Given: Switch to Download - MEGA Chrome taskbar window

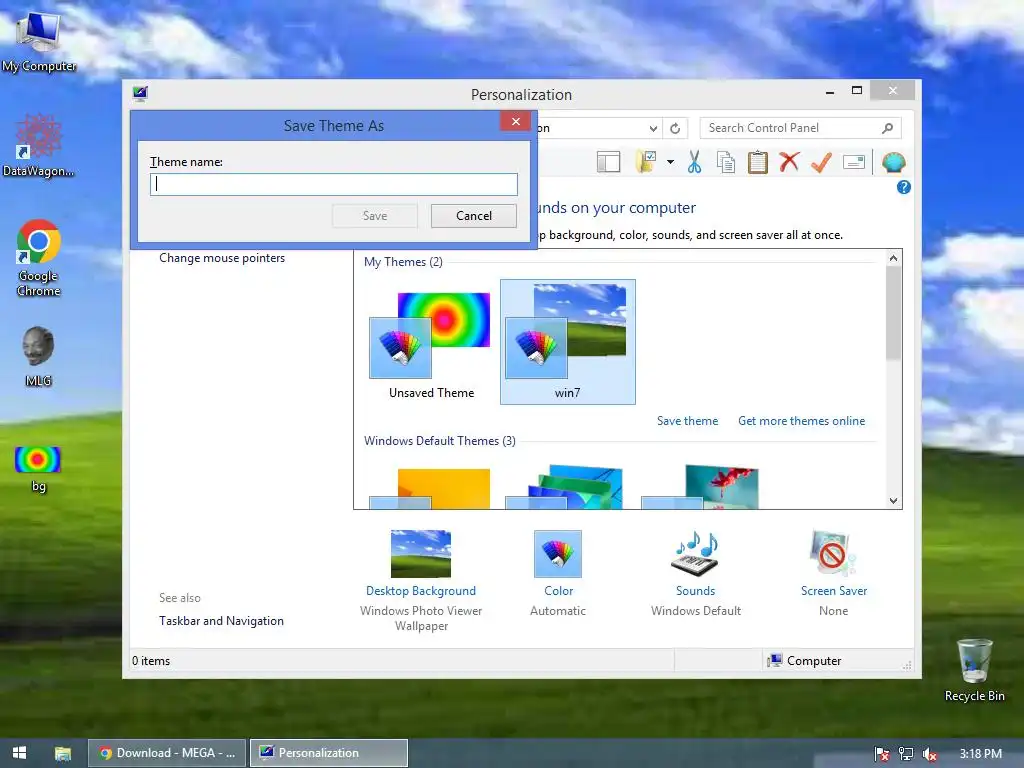Looking at the screenshot, I should (x=167, y=753).
